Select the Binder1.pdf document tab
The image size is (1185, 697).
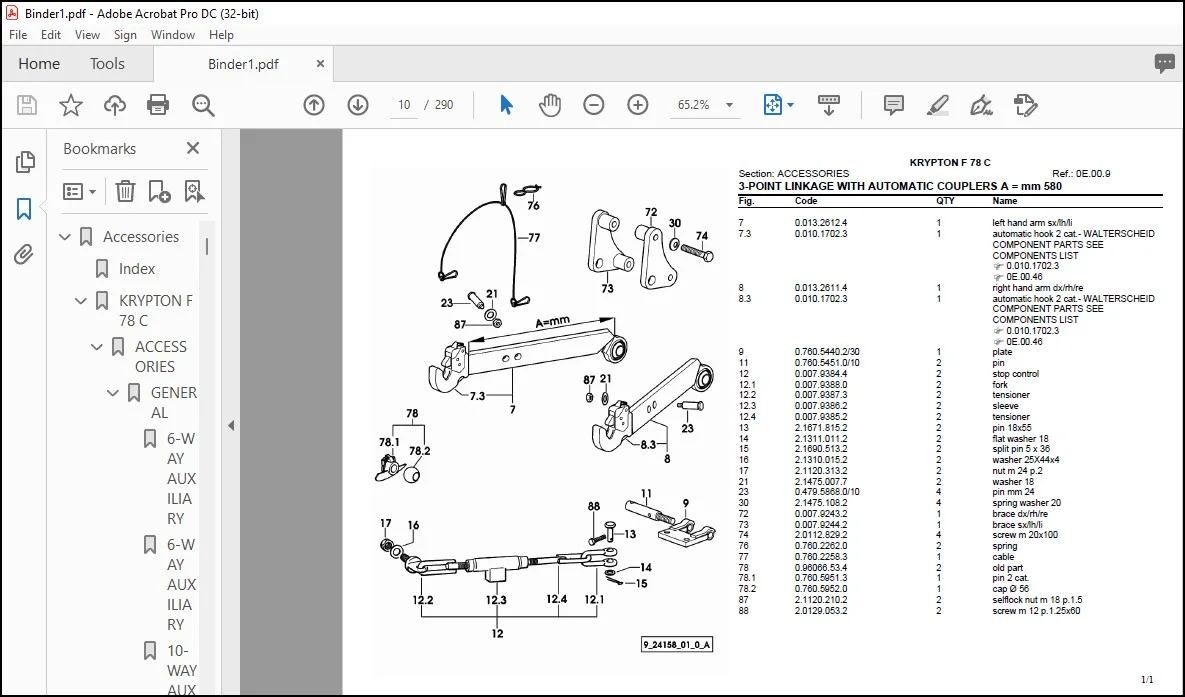(243, 64)
